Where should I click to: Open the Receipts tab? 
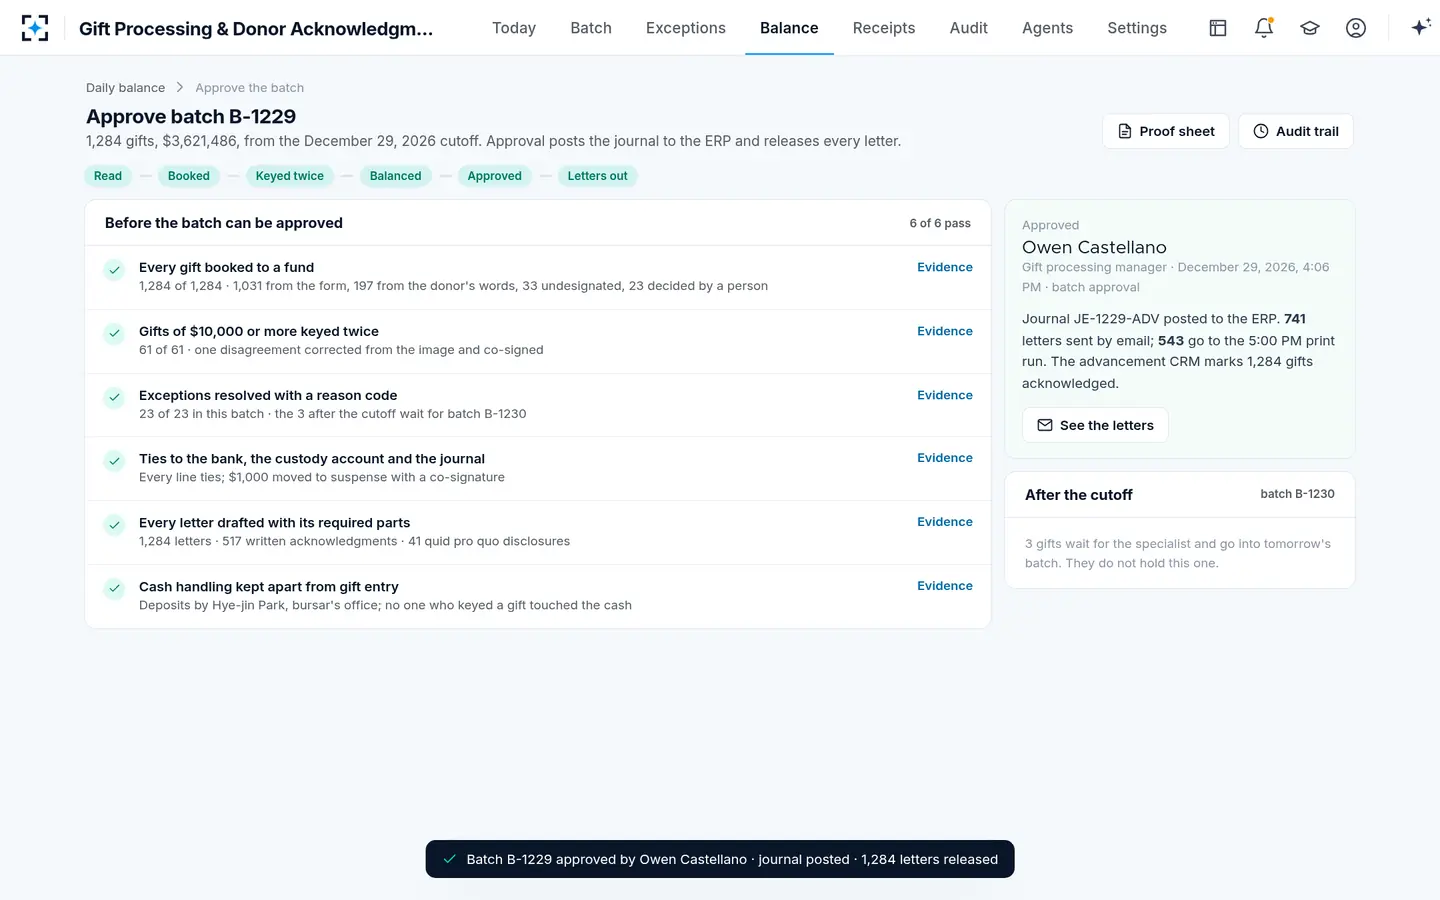coord(884,28)
